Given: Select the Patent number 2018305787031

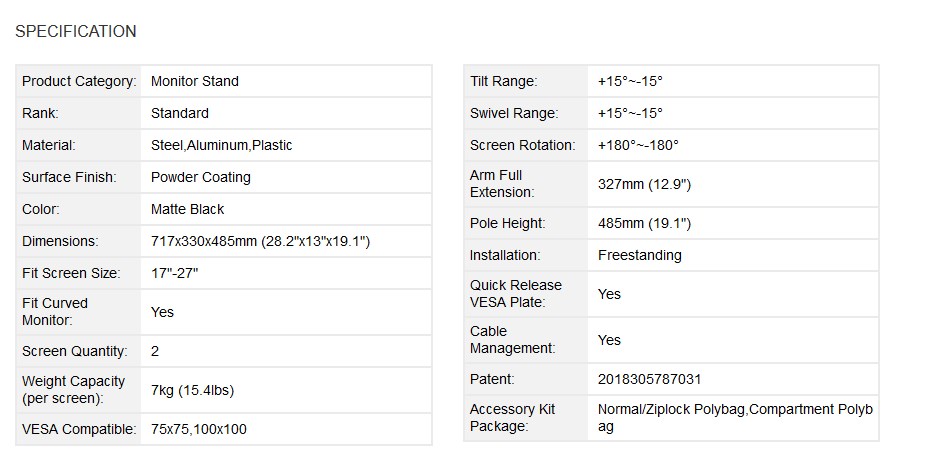Looking at the screenshot, I should 650,379.
